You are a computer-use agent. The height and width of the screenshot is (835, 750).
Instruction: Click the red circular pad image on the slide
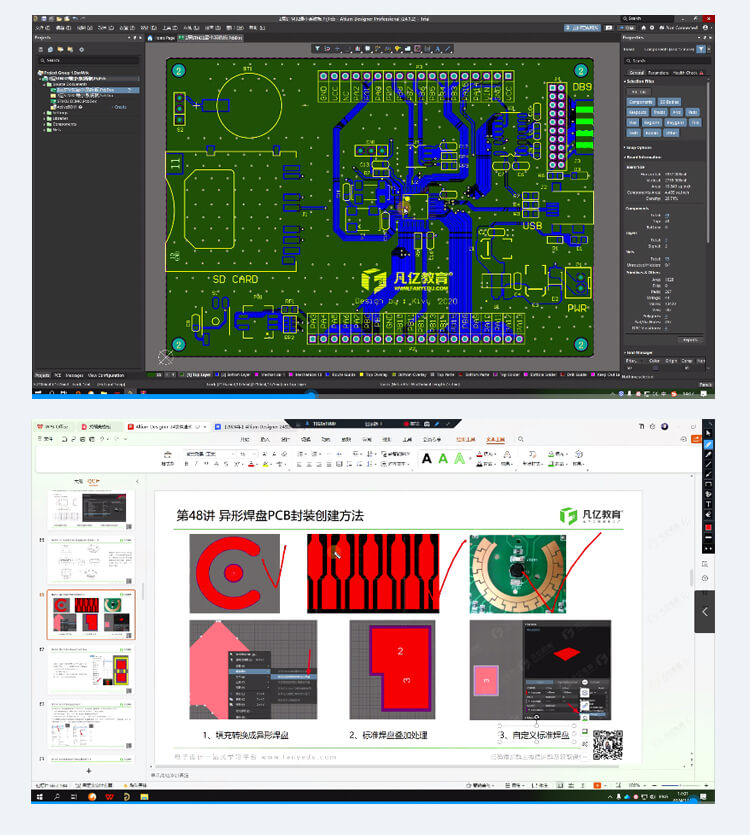pyautogui.click(x=234, y=574)
